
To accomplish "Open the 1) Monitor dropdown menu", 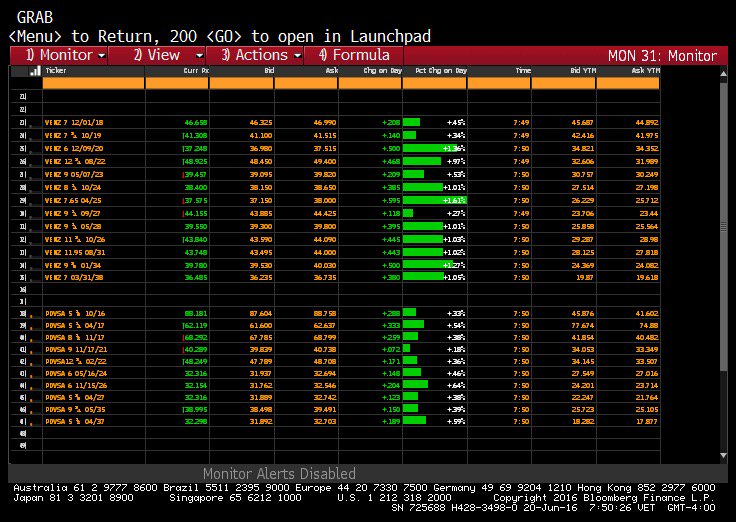I will tap(59, 55).
